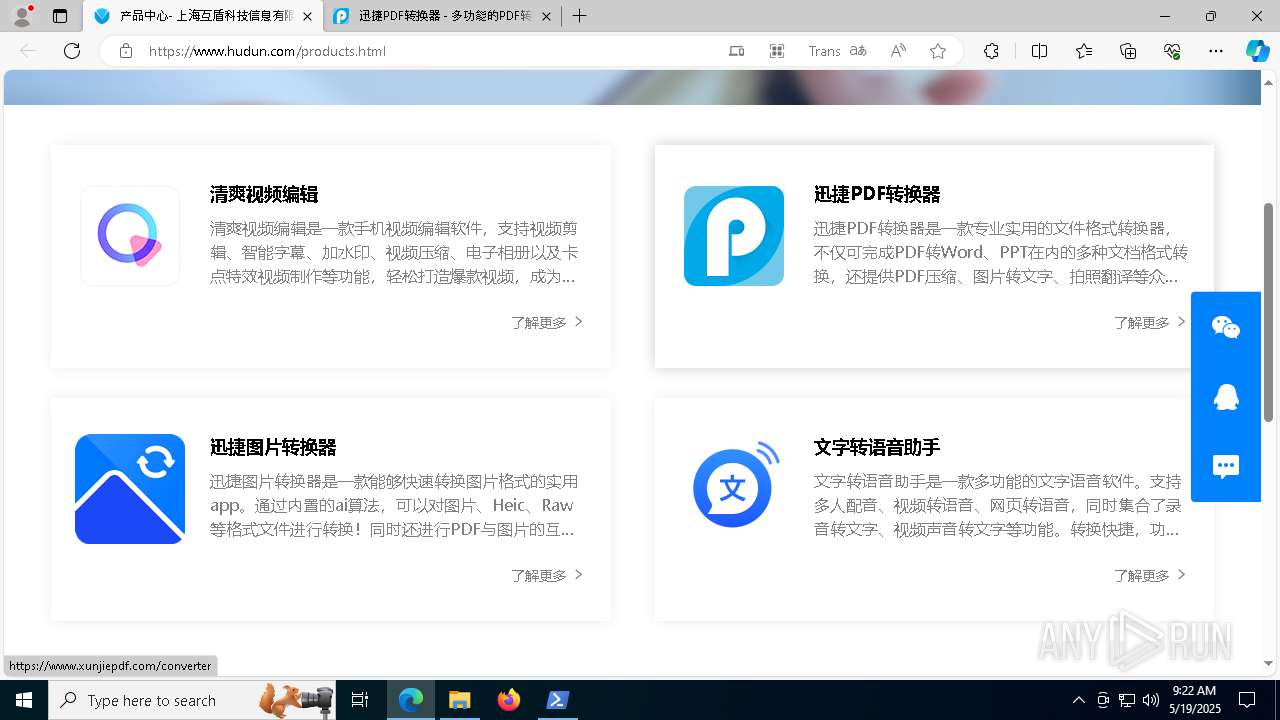Viewport: 1280px width, 720px height.
Task: Switch to 产品中心 tab
Action: pyautogui.click(x=203, y=17)
